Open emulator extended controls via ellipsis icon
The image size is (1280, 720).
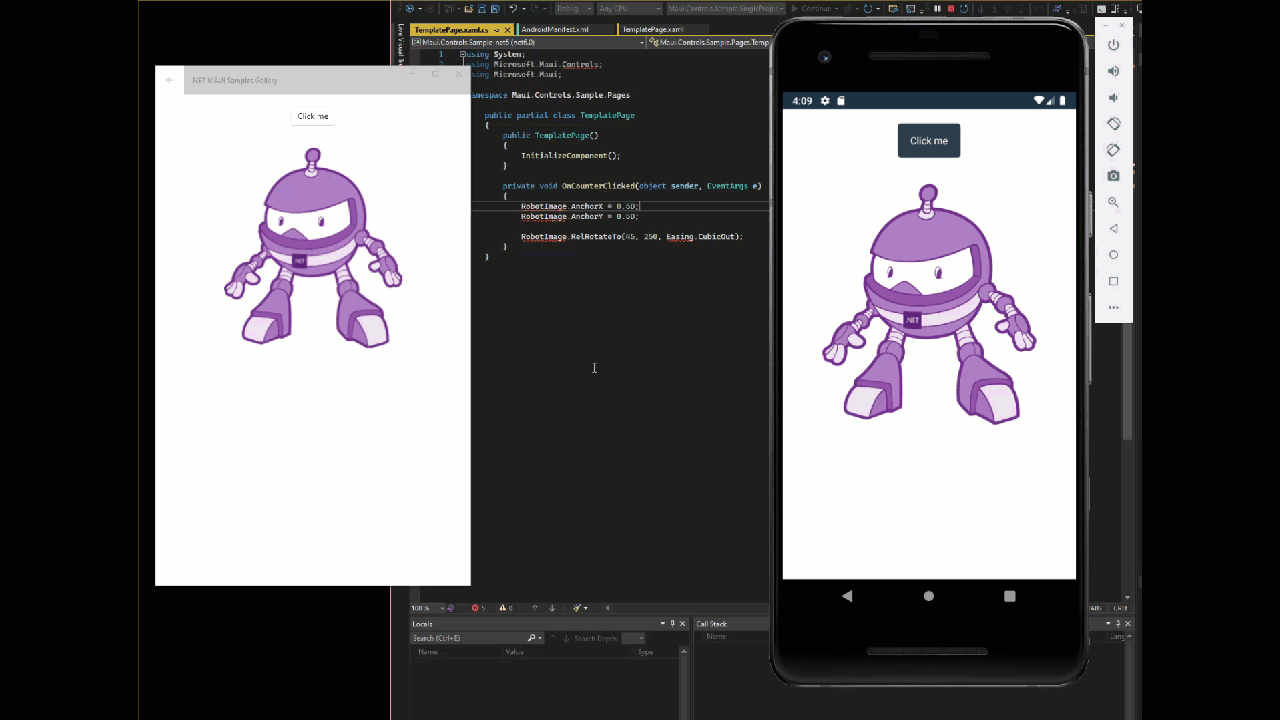click(x=1113, y=307)
